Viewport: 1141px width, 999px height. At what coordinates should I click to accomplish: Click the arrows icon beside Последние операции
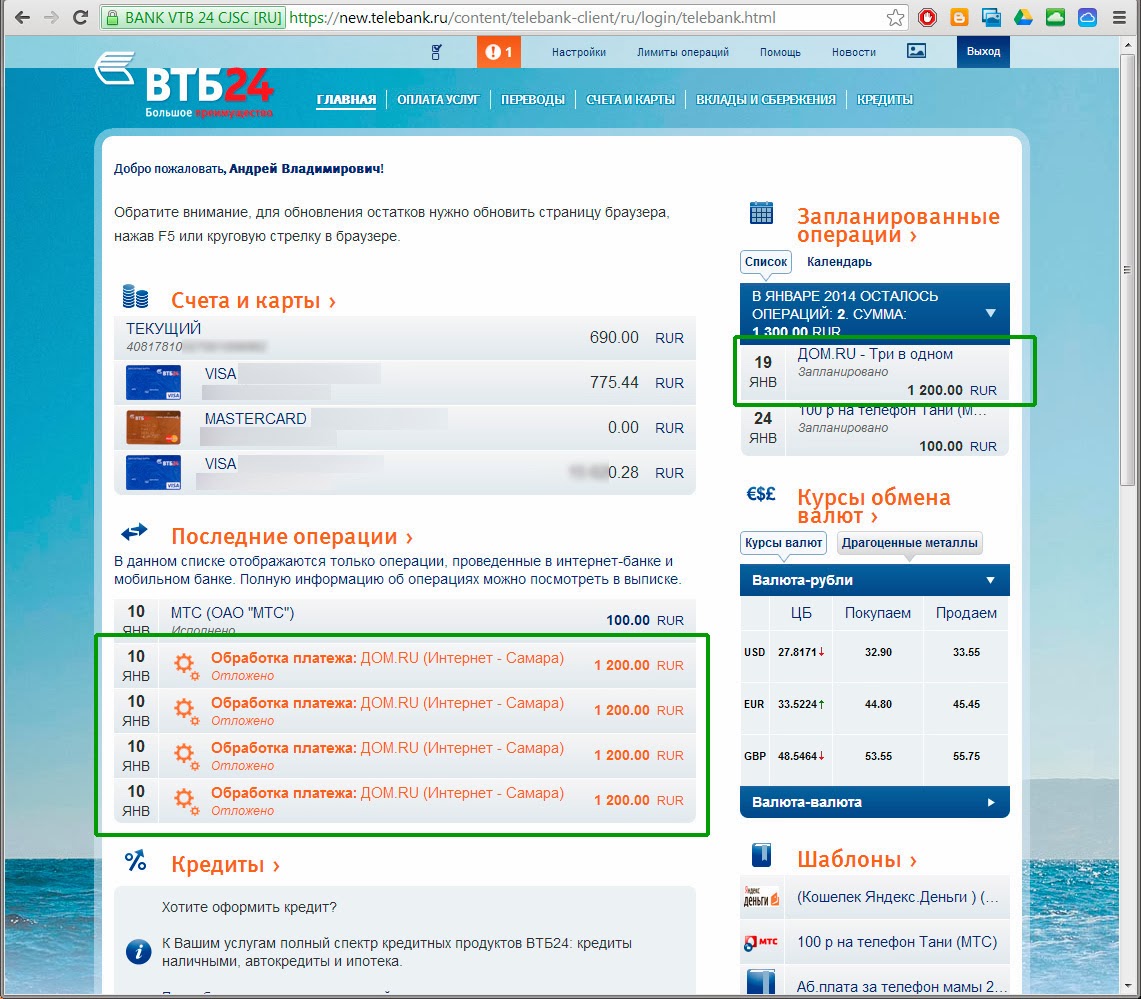(134, 533)
